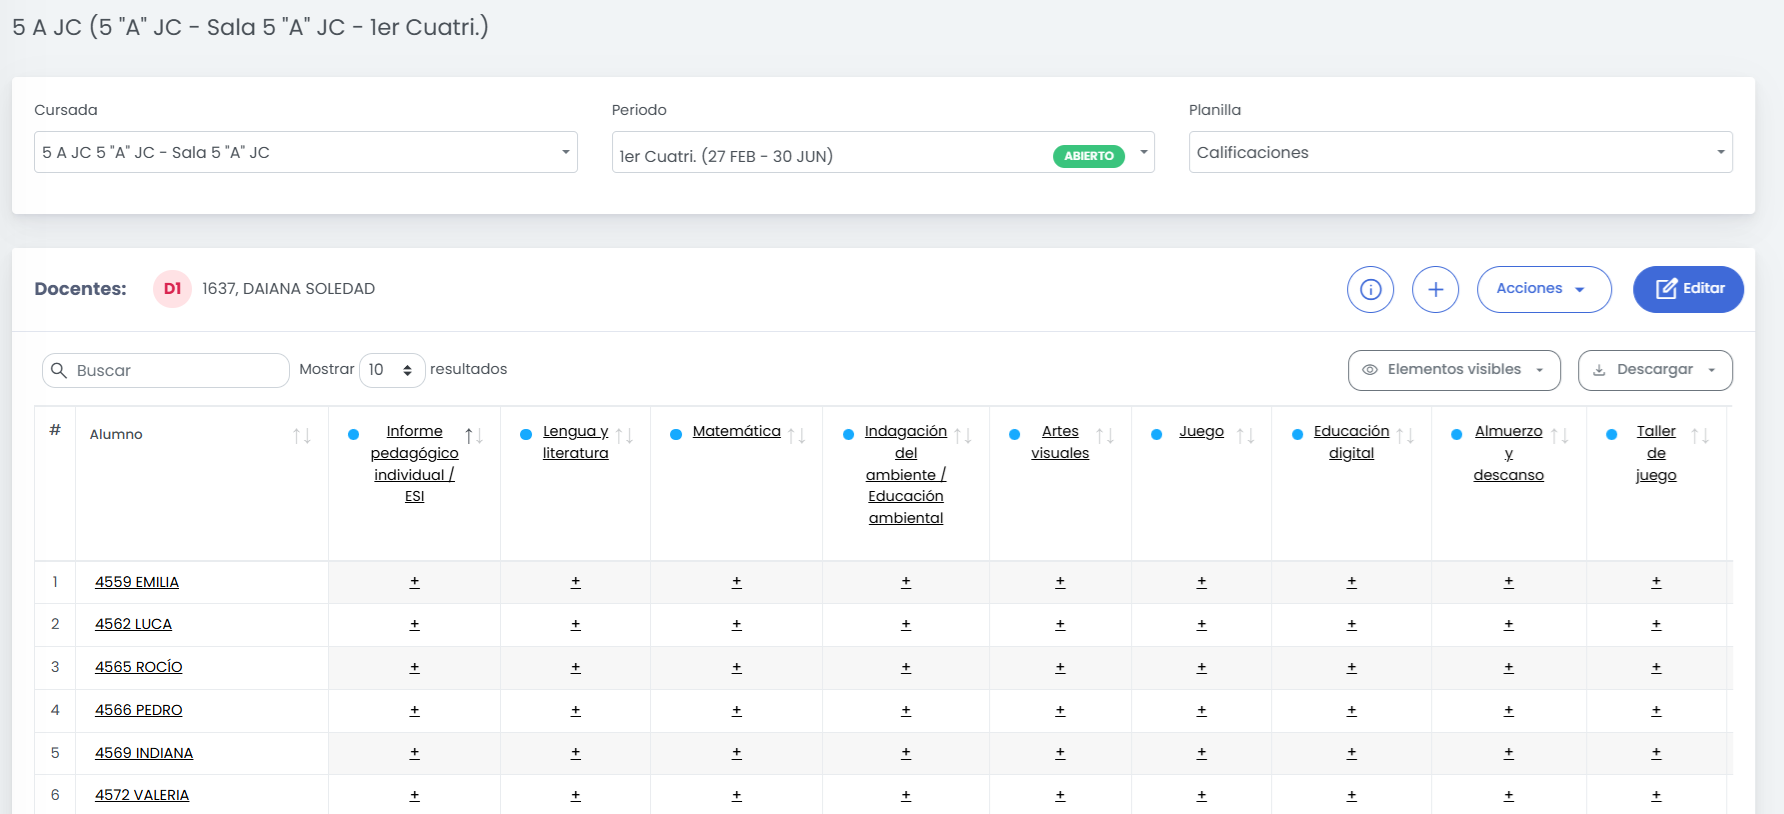Image resolution: width=1784 pixels, height=814 pixels.
Task: Sort by Informe pedagógico individual column arrows
Action: coord(474,435)
